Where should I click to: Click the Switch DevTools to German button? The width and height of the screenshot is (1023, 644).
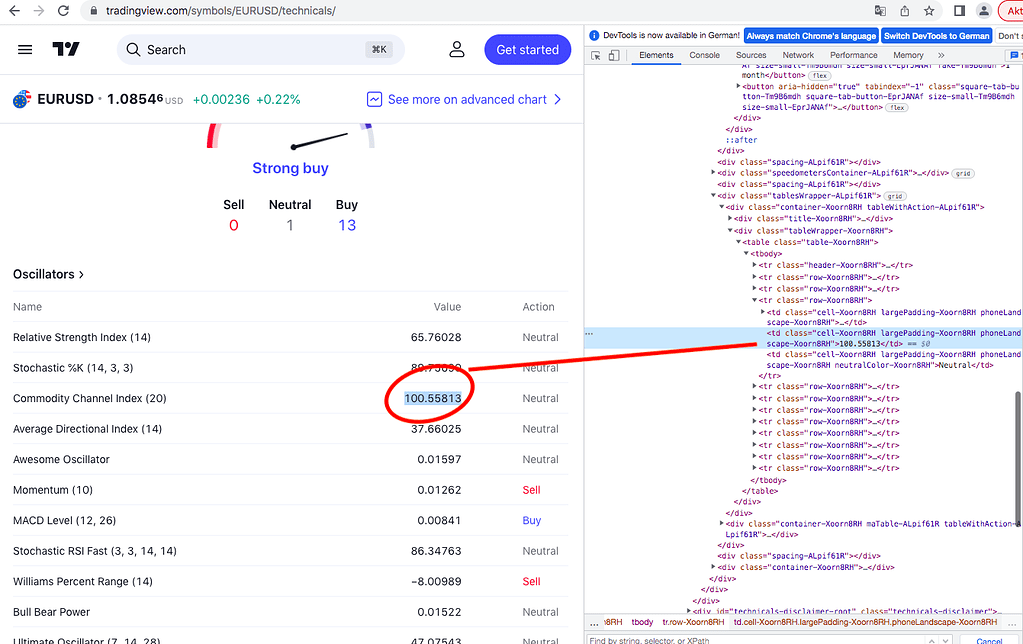pyautogui.click(x=936, y=35)
